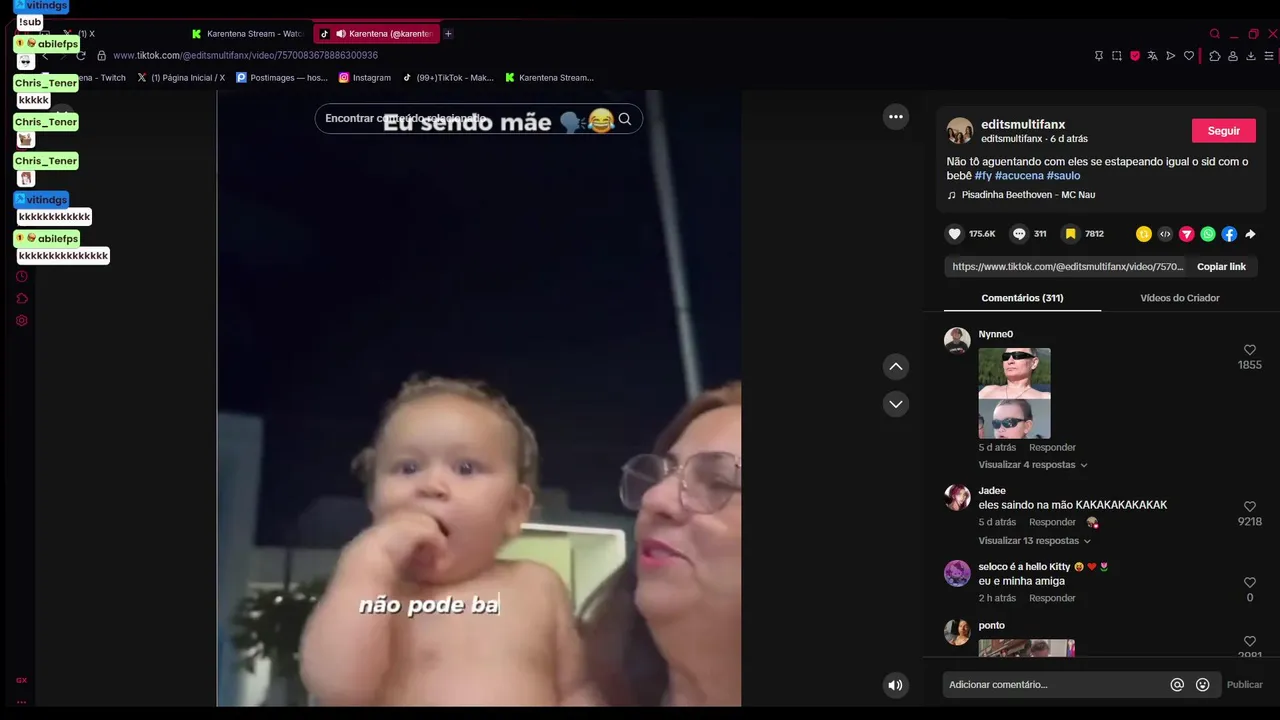
Task: Mute the video sound
Action: [x=895, y=685]
